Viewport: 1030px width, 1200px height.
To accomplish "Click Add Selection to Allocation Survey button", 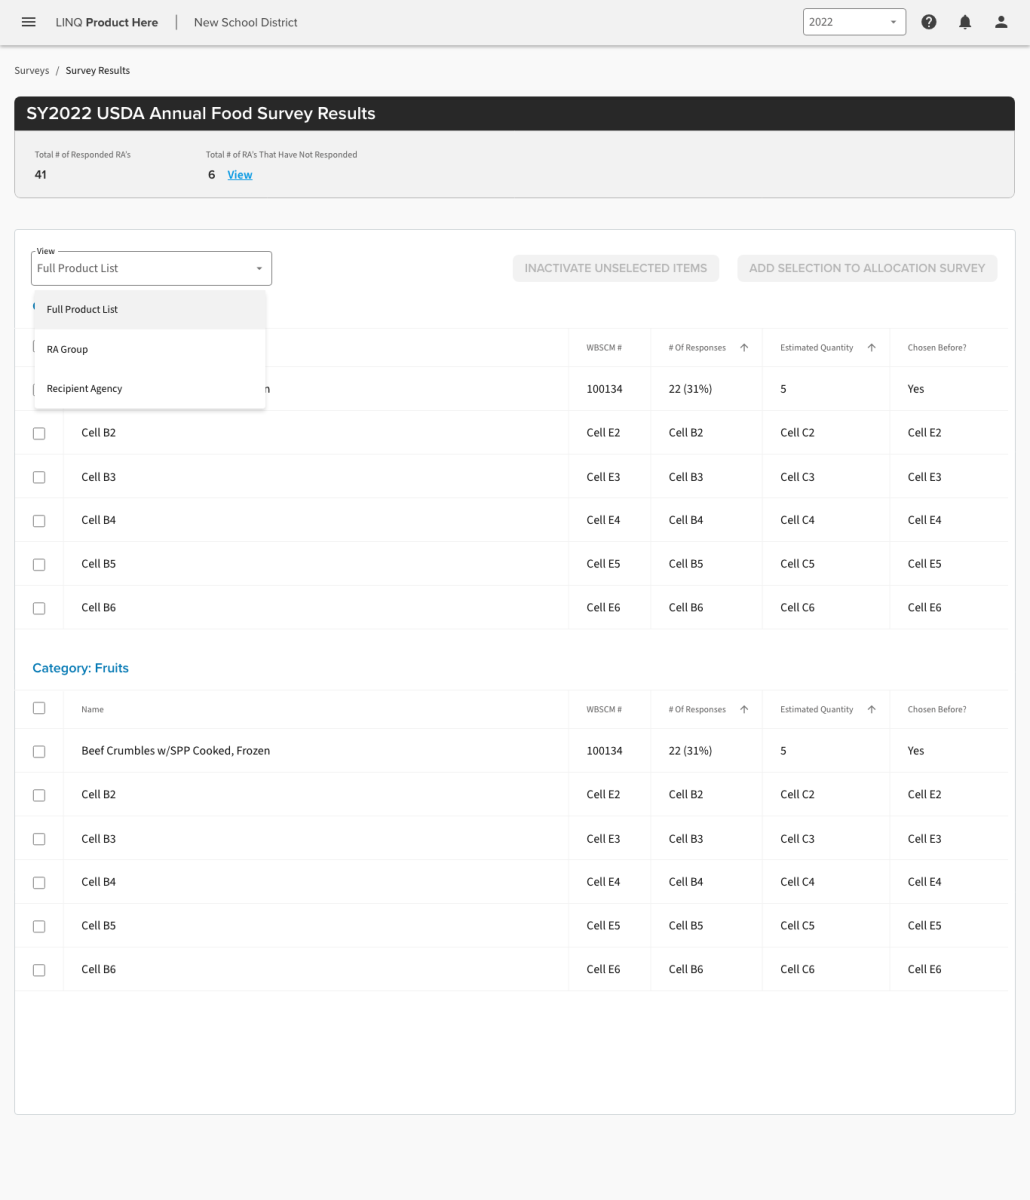I will coord(866,268).
